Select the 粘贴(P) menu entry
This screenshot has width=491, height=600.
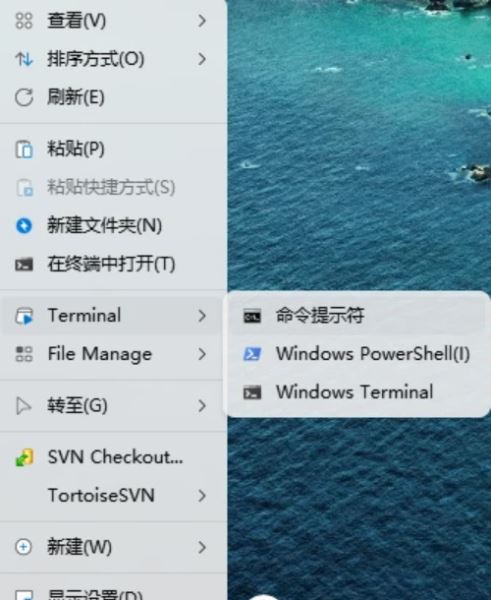coord(112,149)
